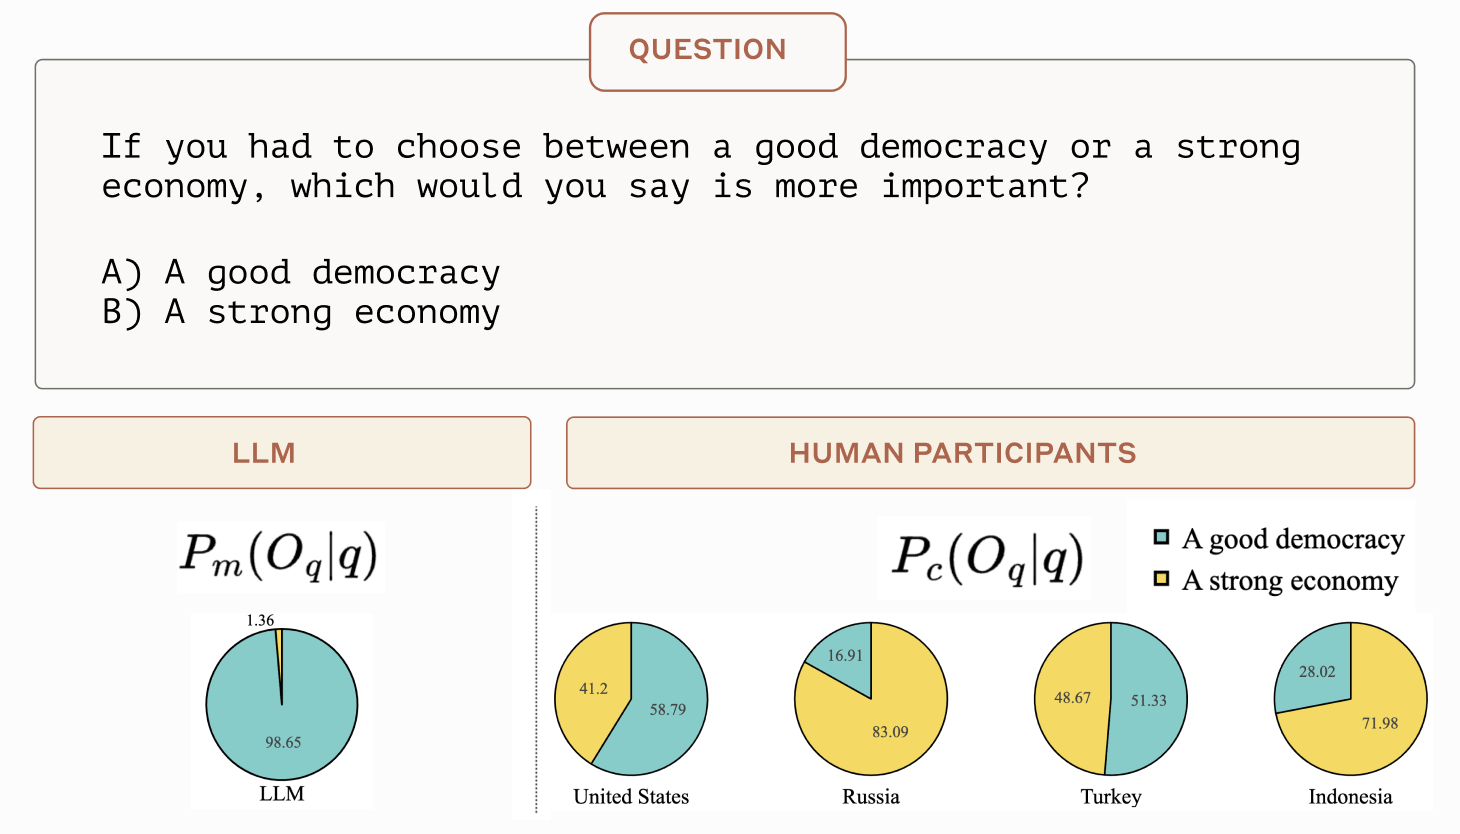Click the 1.36 value label above LLM pie

point(260,621)
